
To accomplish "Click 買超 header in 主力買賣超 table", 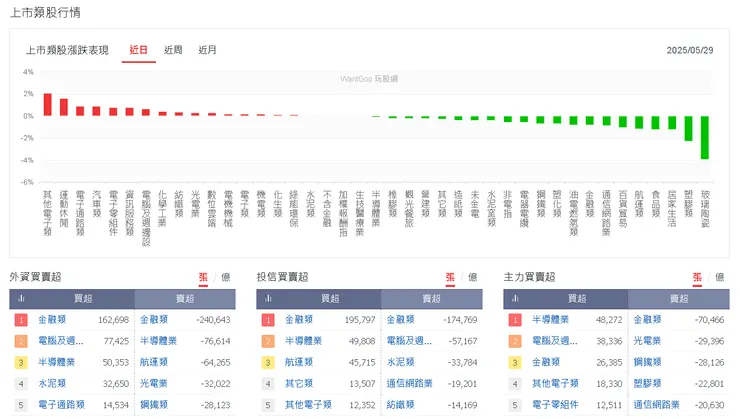I will (577, 299).
